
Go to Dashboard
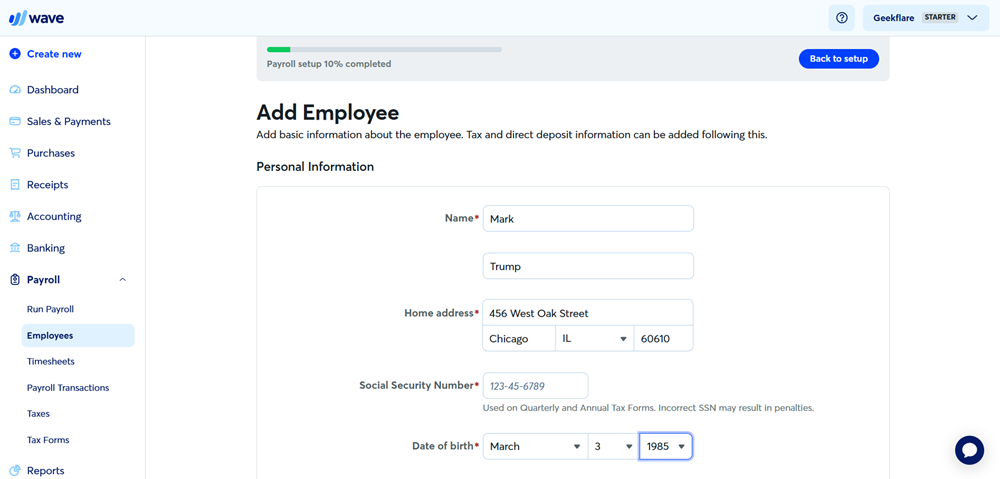click(53, 90)
